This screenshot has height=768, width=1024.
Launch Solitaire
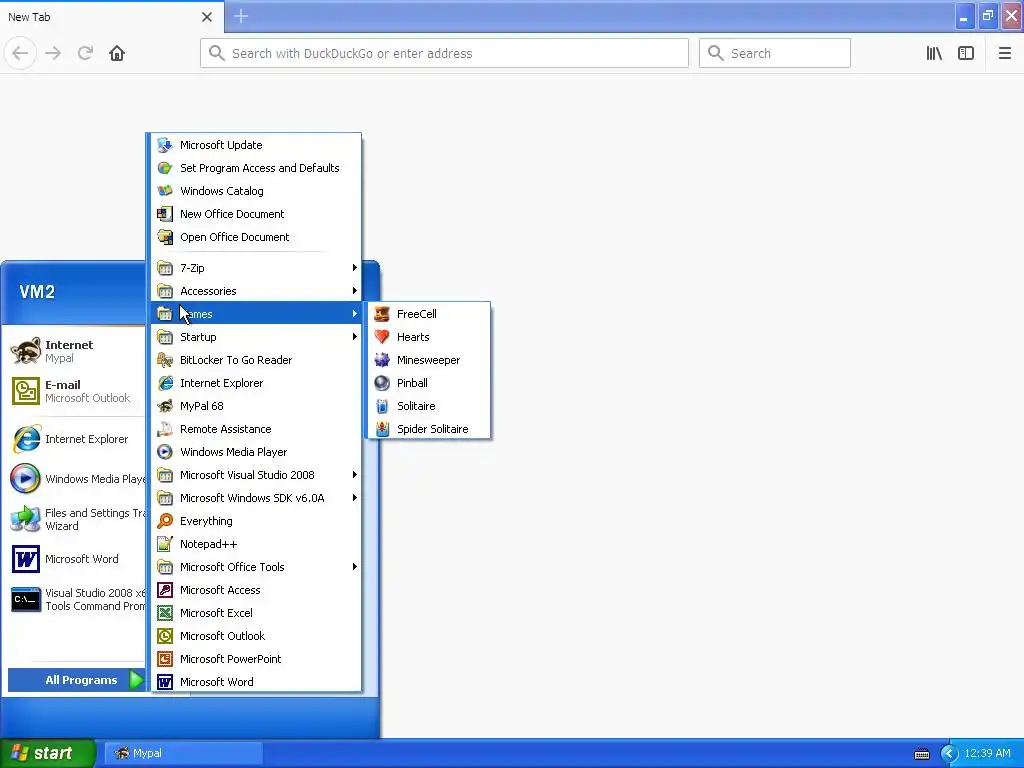click(429, 406)
